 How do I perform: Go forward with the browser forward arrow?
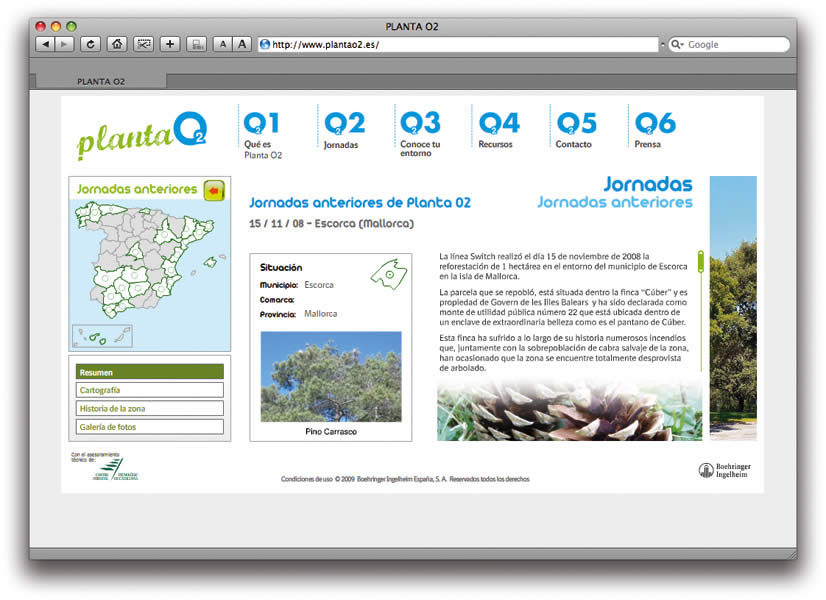point(64,44)
